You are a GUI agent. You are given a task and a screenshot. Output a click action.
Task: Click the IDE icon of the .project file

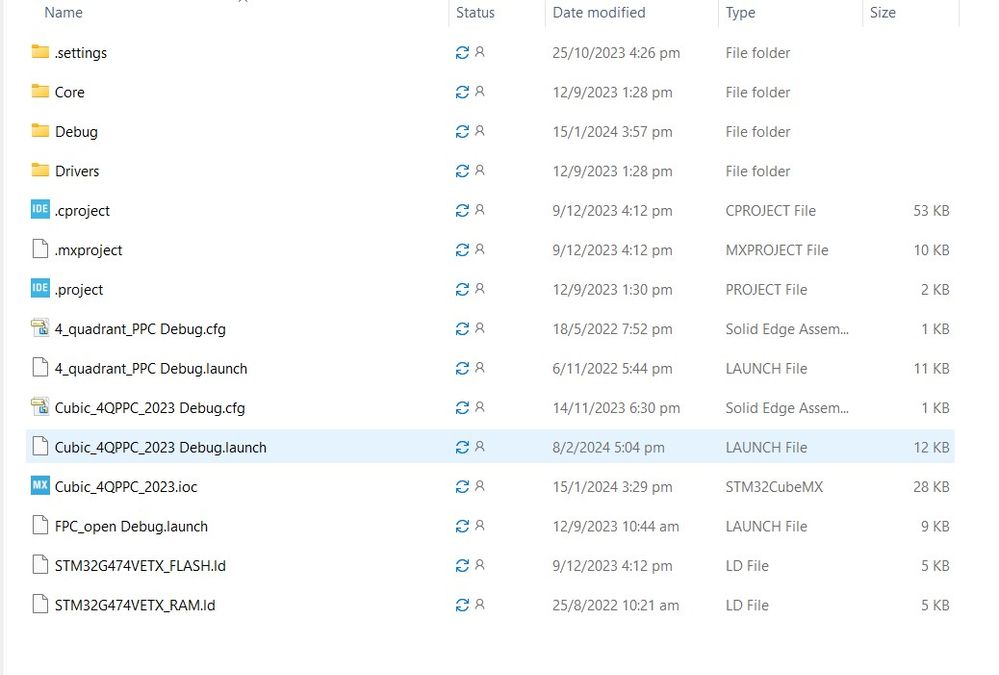pyautogui.click(x=40, y=289)
